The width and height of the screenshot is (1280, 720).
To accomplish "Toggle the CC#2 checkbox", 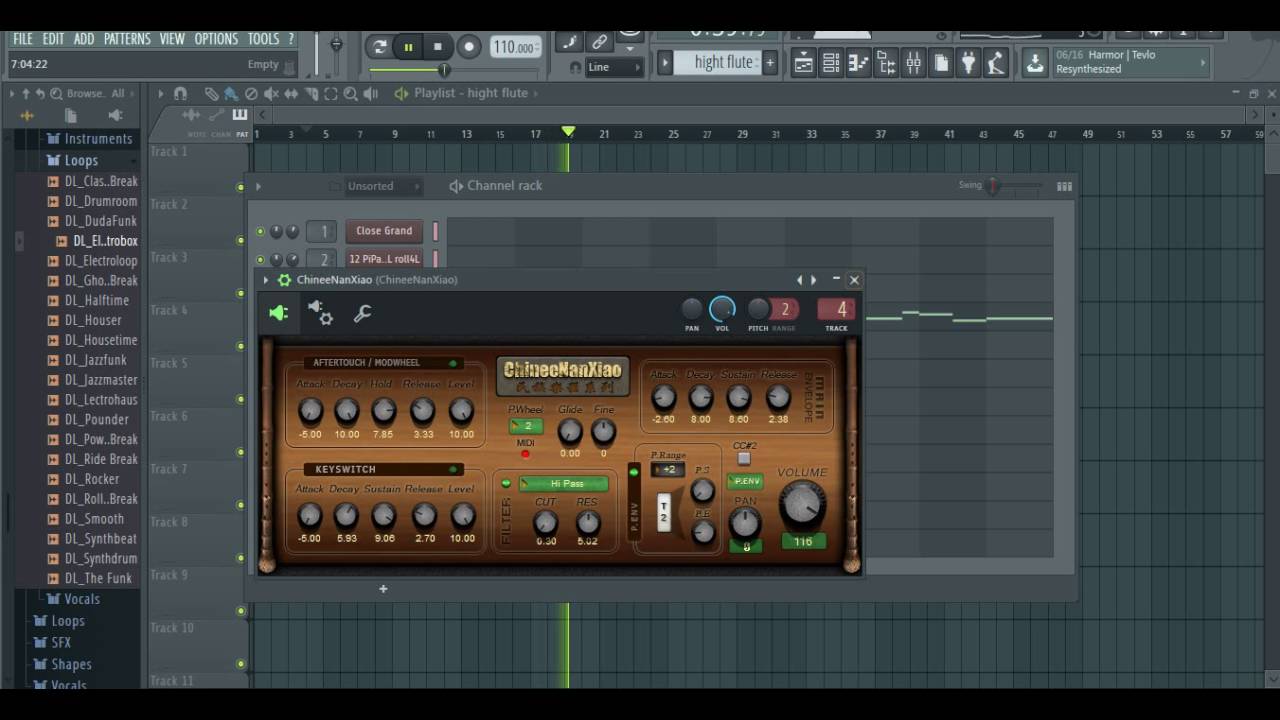I will (744, 459).
